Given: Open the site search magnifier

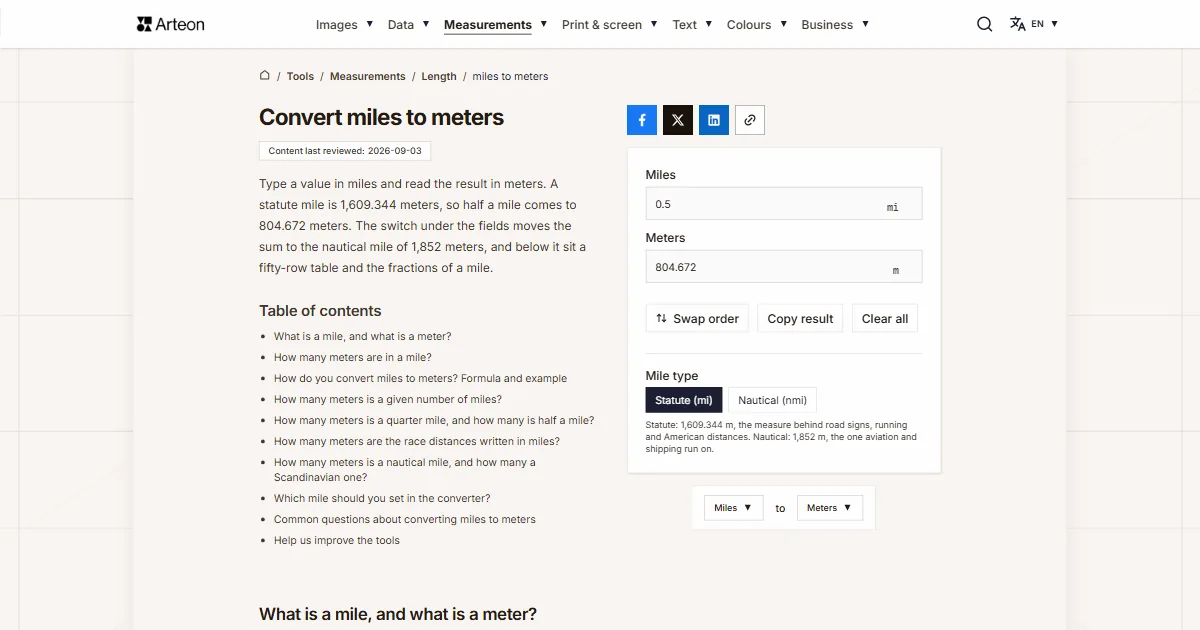Looking at the screenshot, I should pos(985,24).
